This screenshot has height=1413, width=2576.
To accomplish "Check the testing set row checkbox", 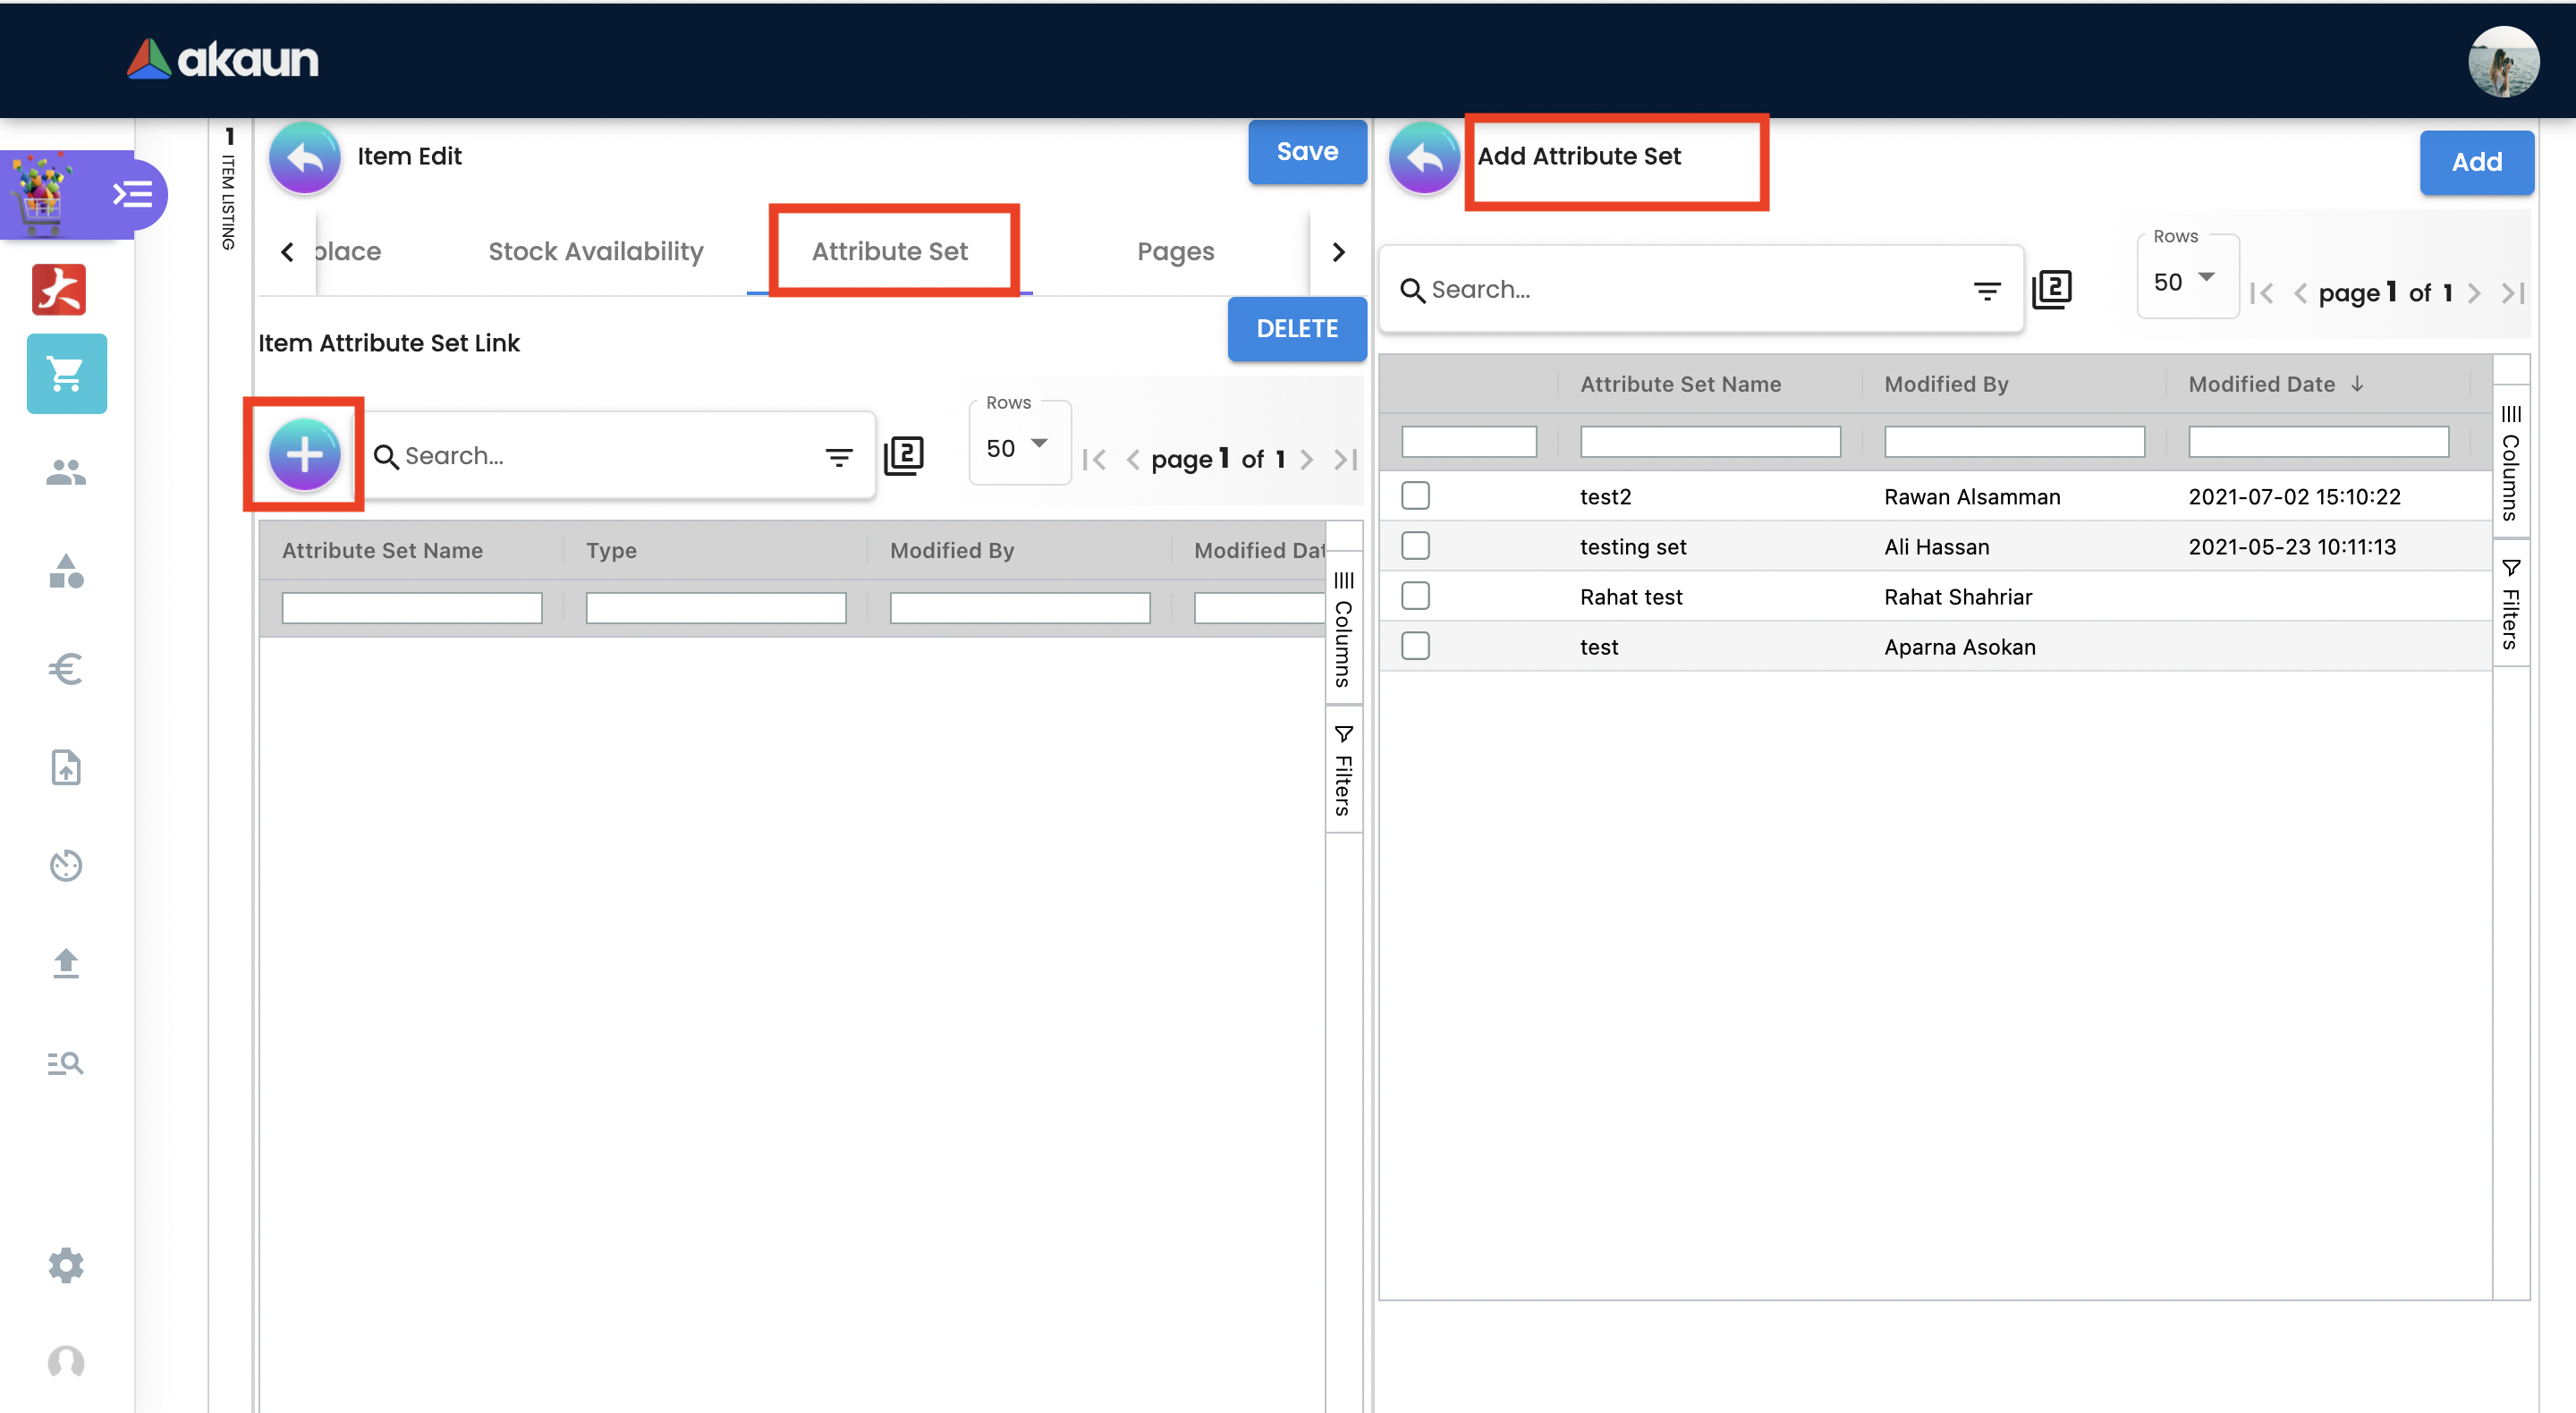I will pyautogui.click(x=1415, y=546).
